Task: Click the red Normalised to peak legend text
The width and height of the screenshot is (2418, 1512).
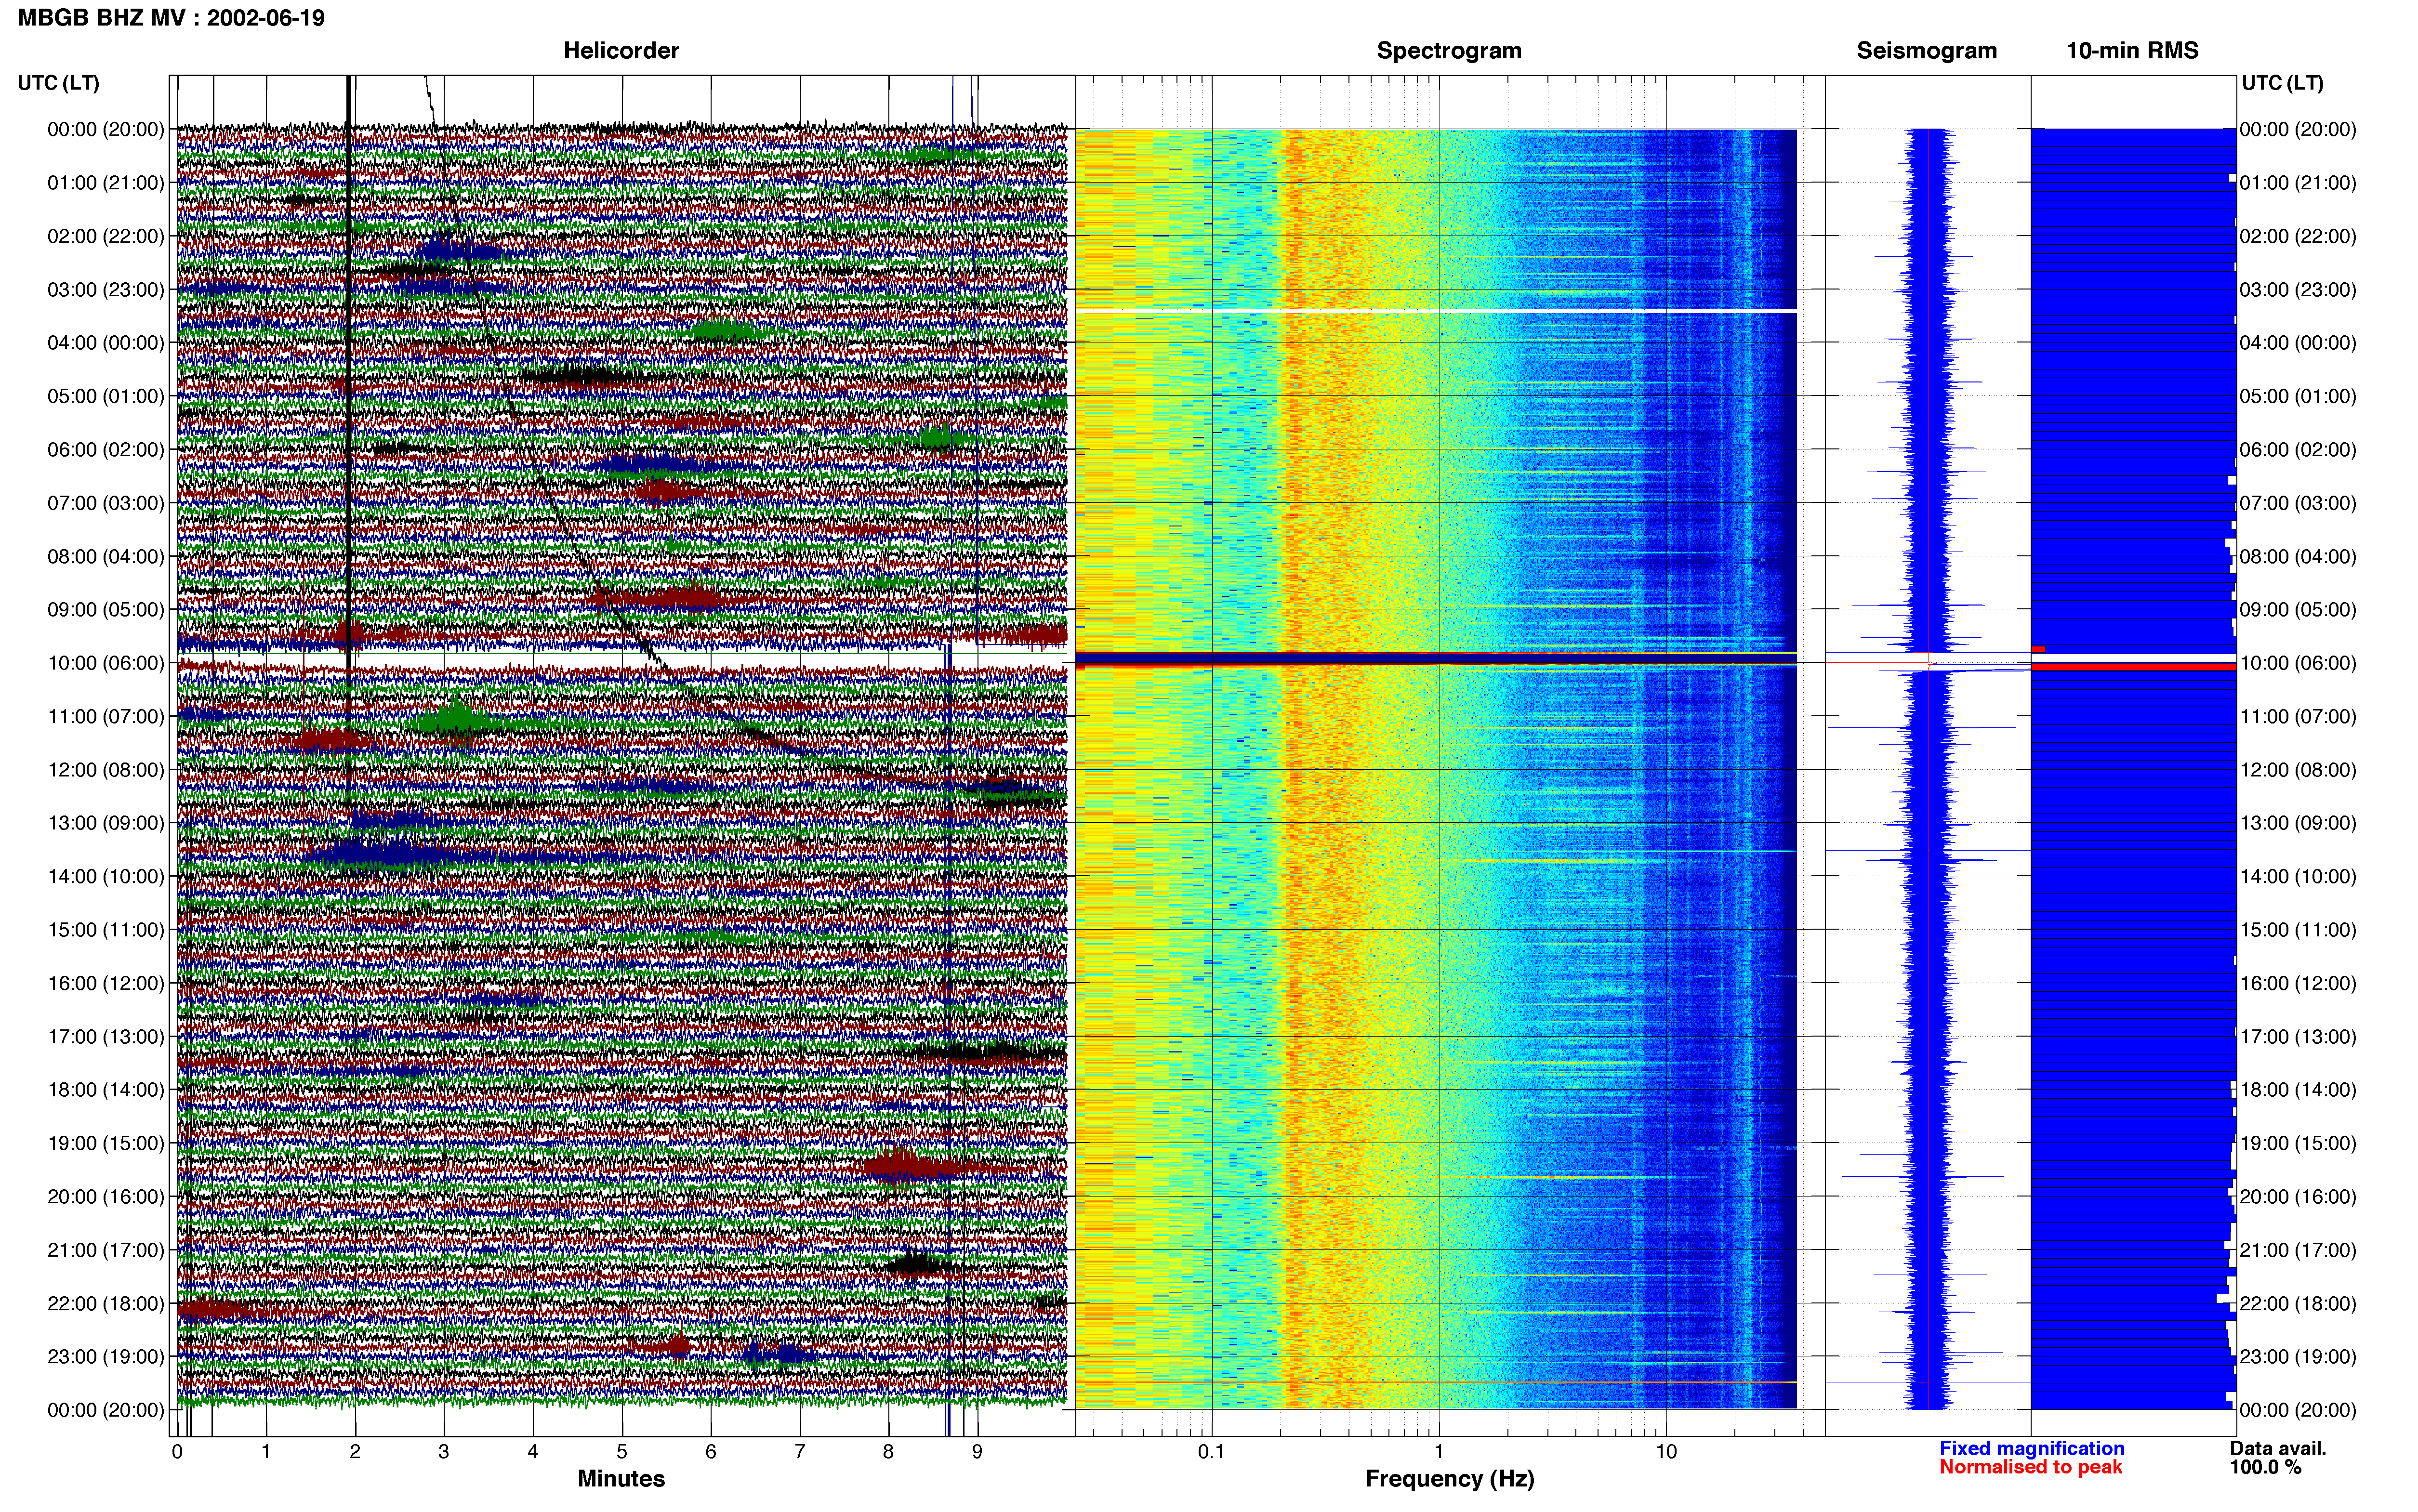Action: pyautogui.click(x=2030, y=1467)
